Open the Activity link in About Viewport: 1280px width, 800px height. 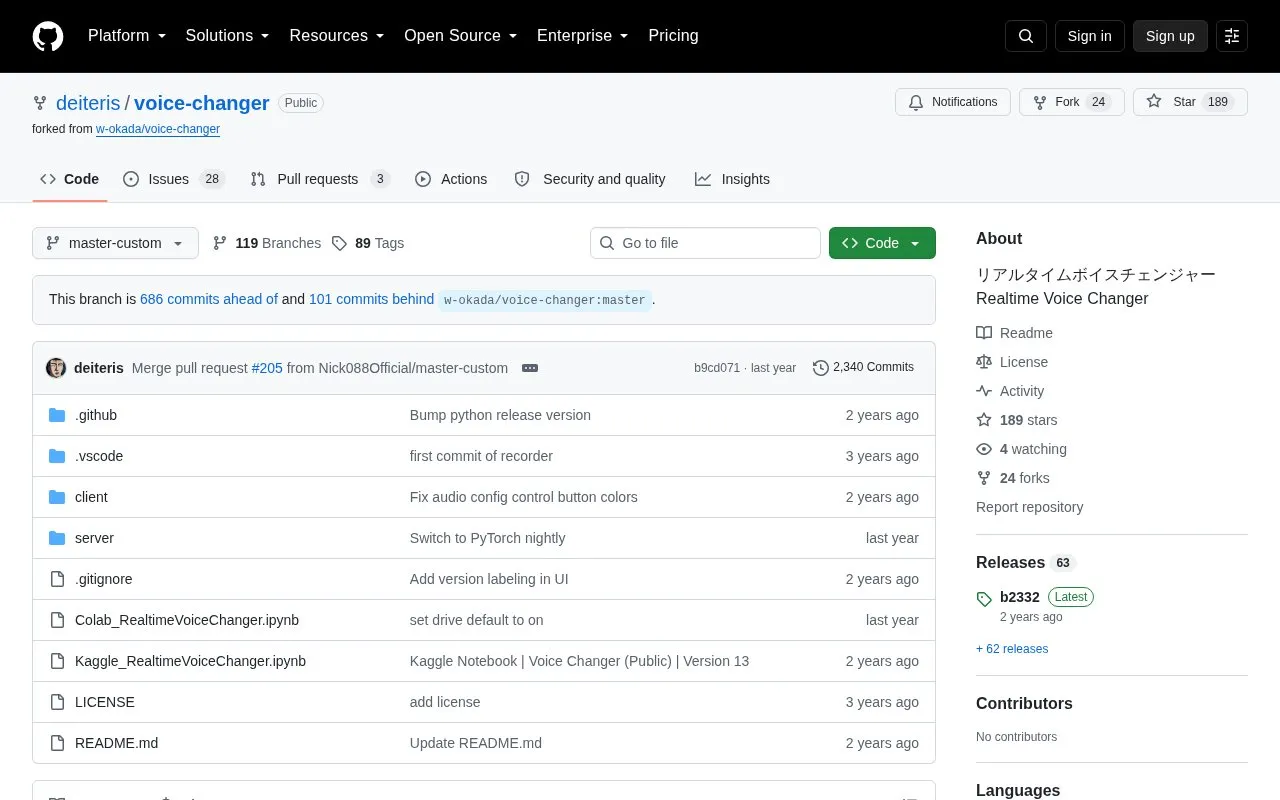coord(1010,391)
